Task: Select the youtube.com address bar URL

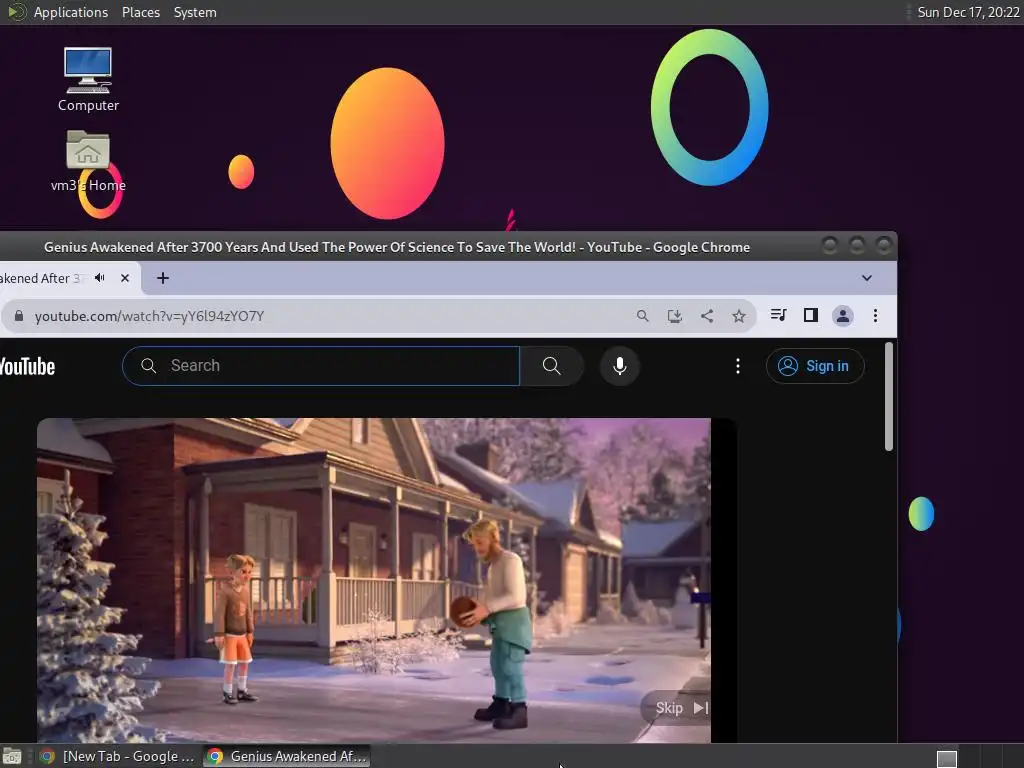Action: point(150,316)
